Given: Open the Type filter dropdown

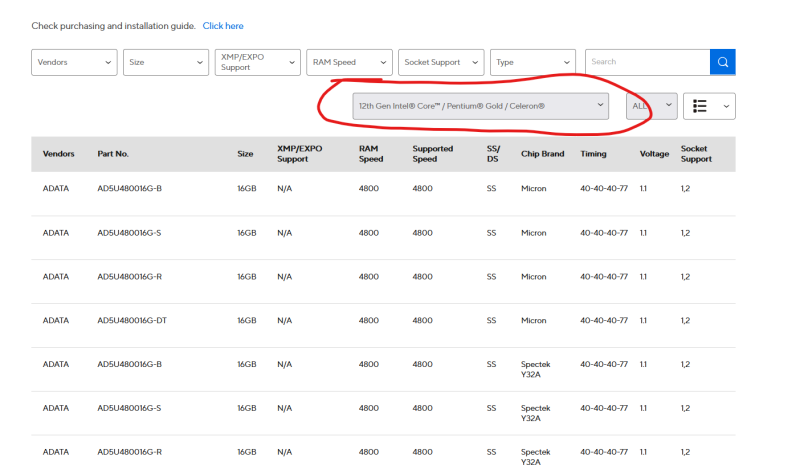Looking at the screenshot, I should (533, 62).
